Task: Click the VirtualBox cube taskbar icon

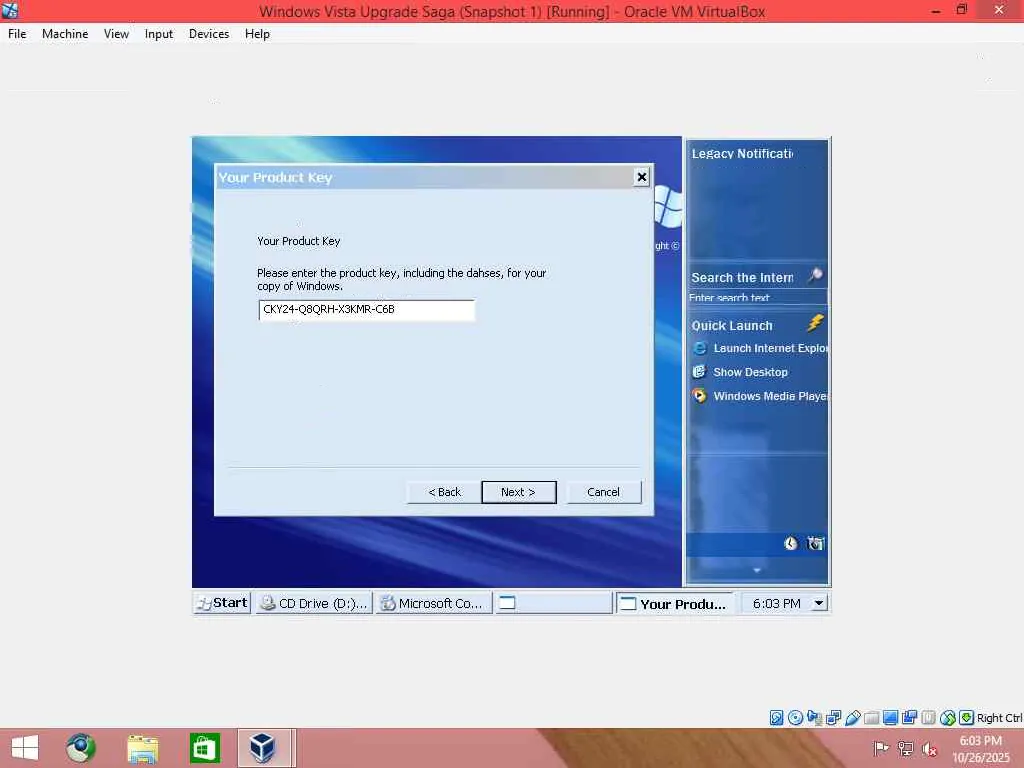Action: [263, 748]
